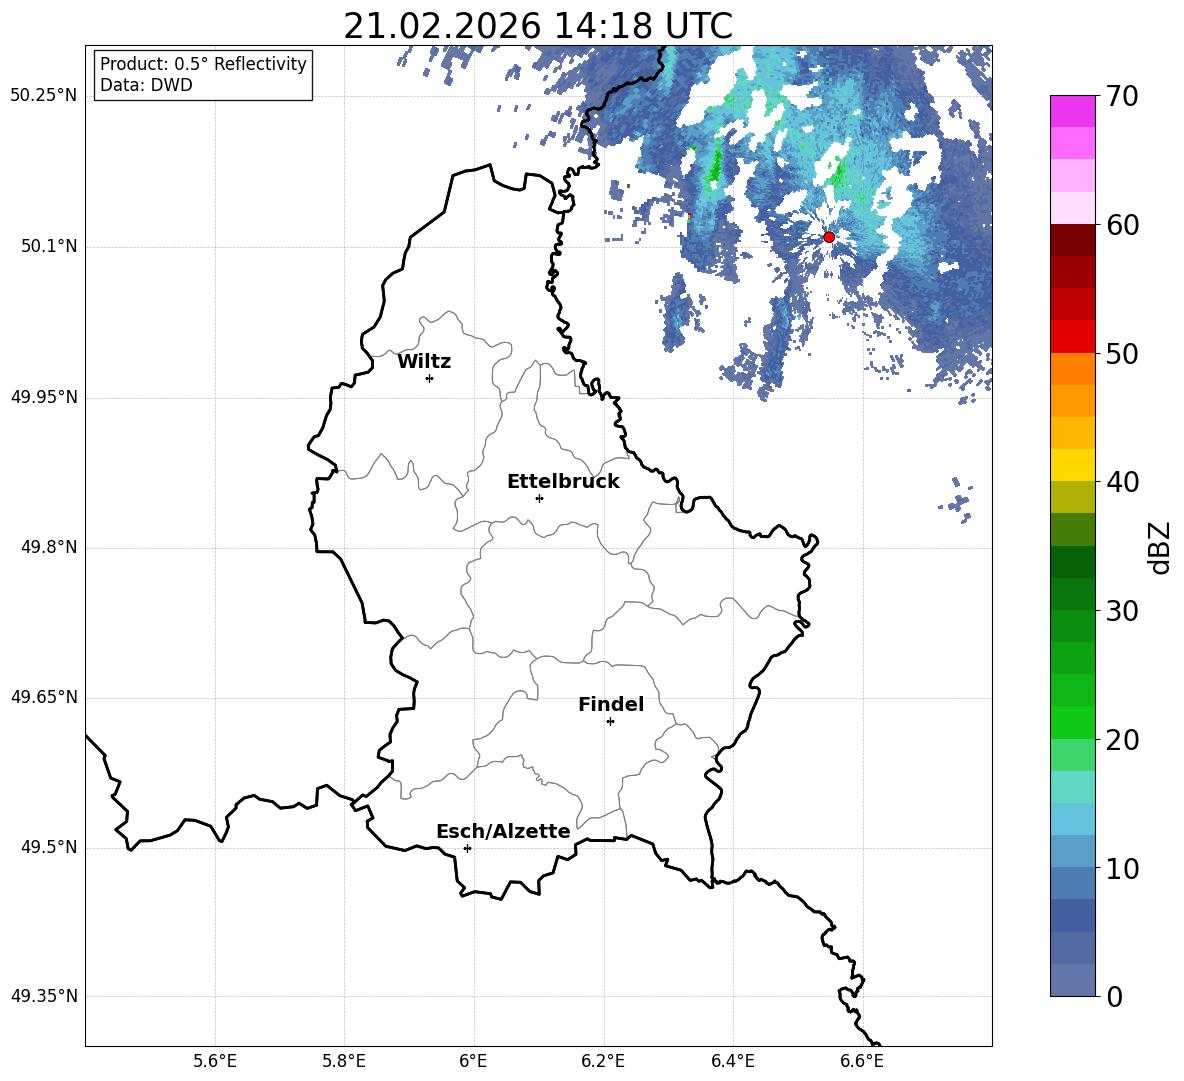Click the 50.1°N latitude label
This screenshot has height=1081, width=1184.
[48, 247]
